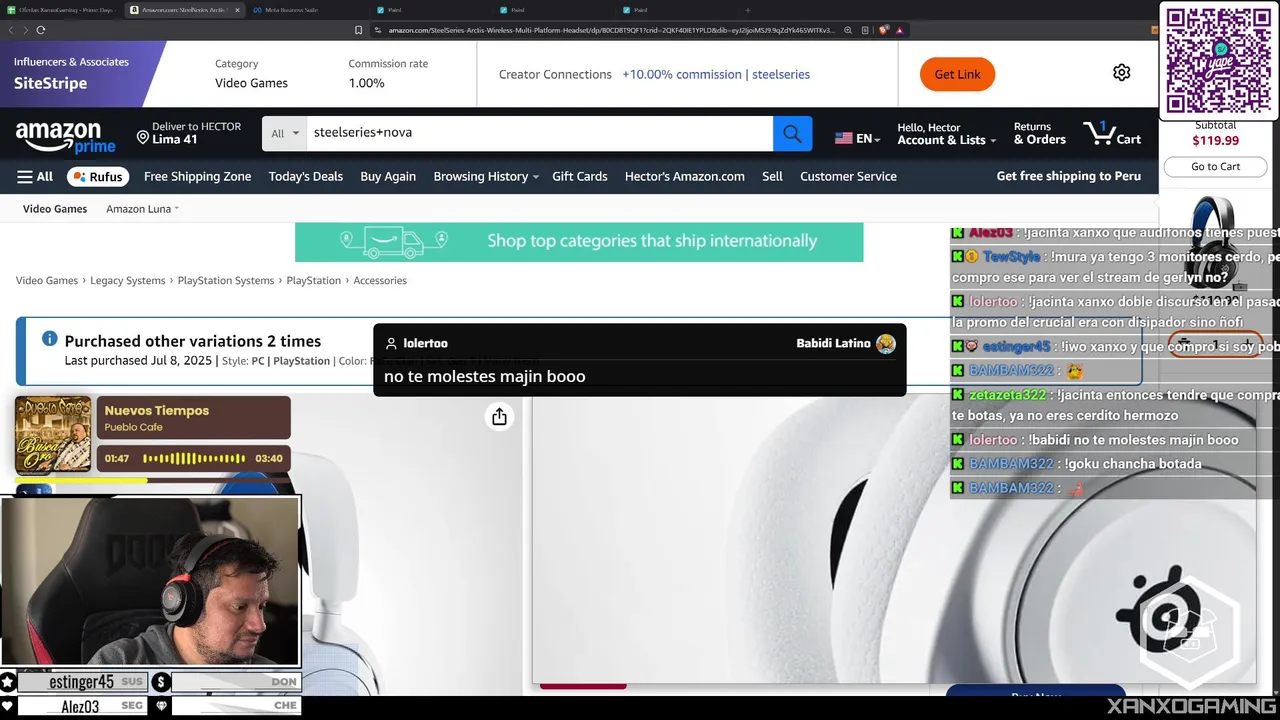Expand Browsing History dropdown

(486, 176)
